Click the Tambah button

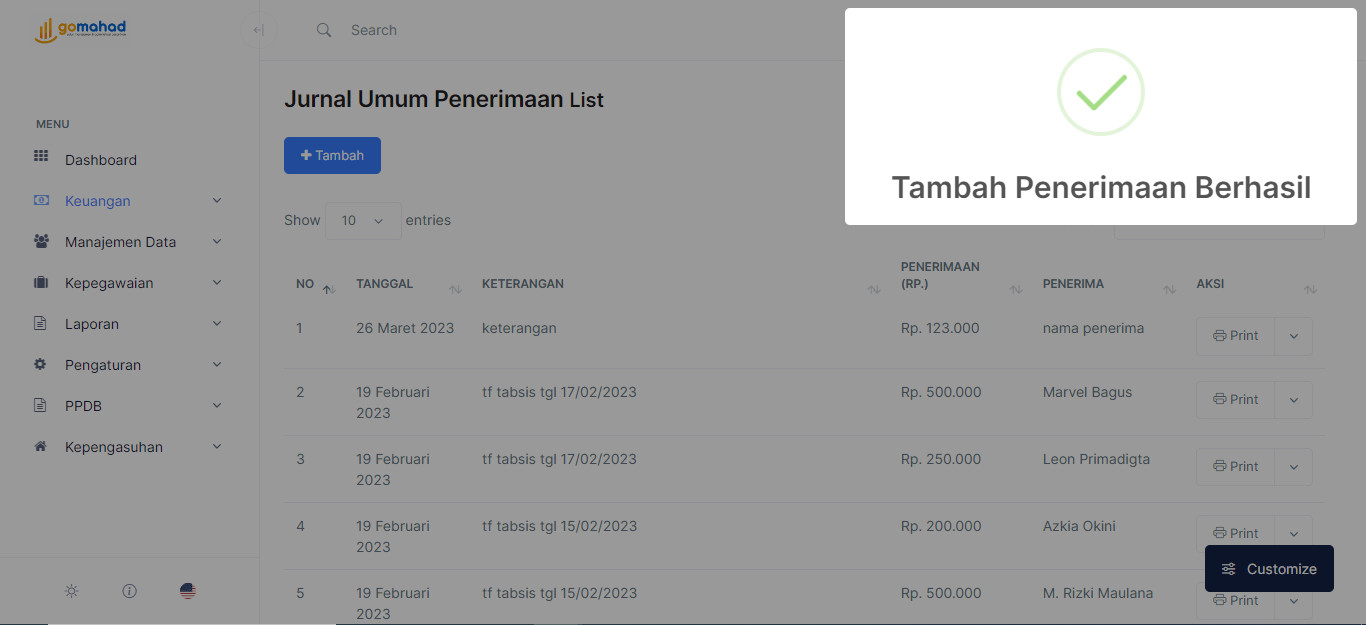(x=332, y=156)
